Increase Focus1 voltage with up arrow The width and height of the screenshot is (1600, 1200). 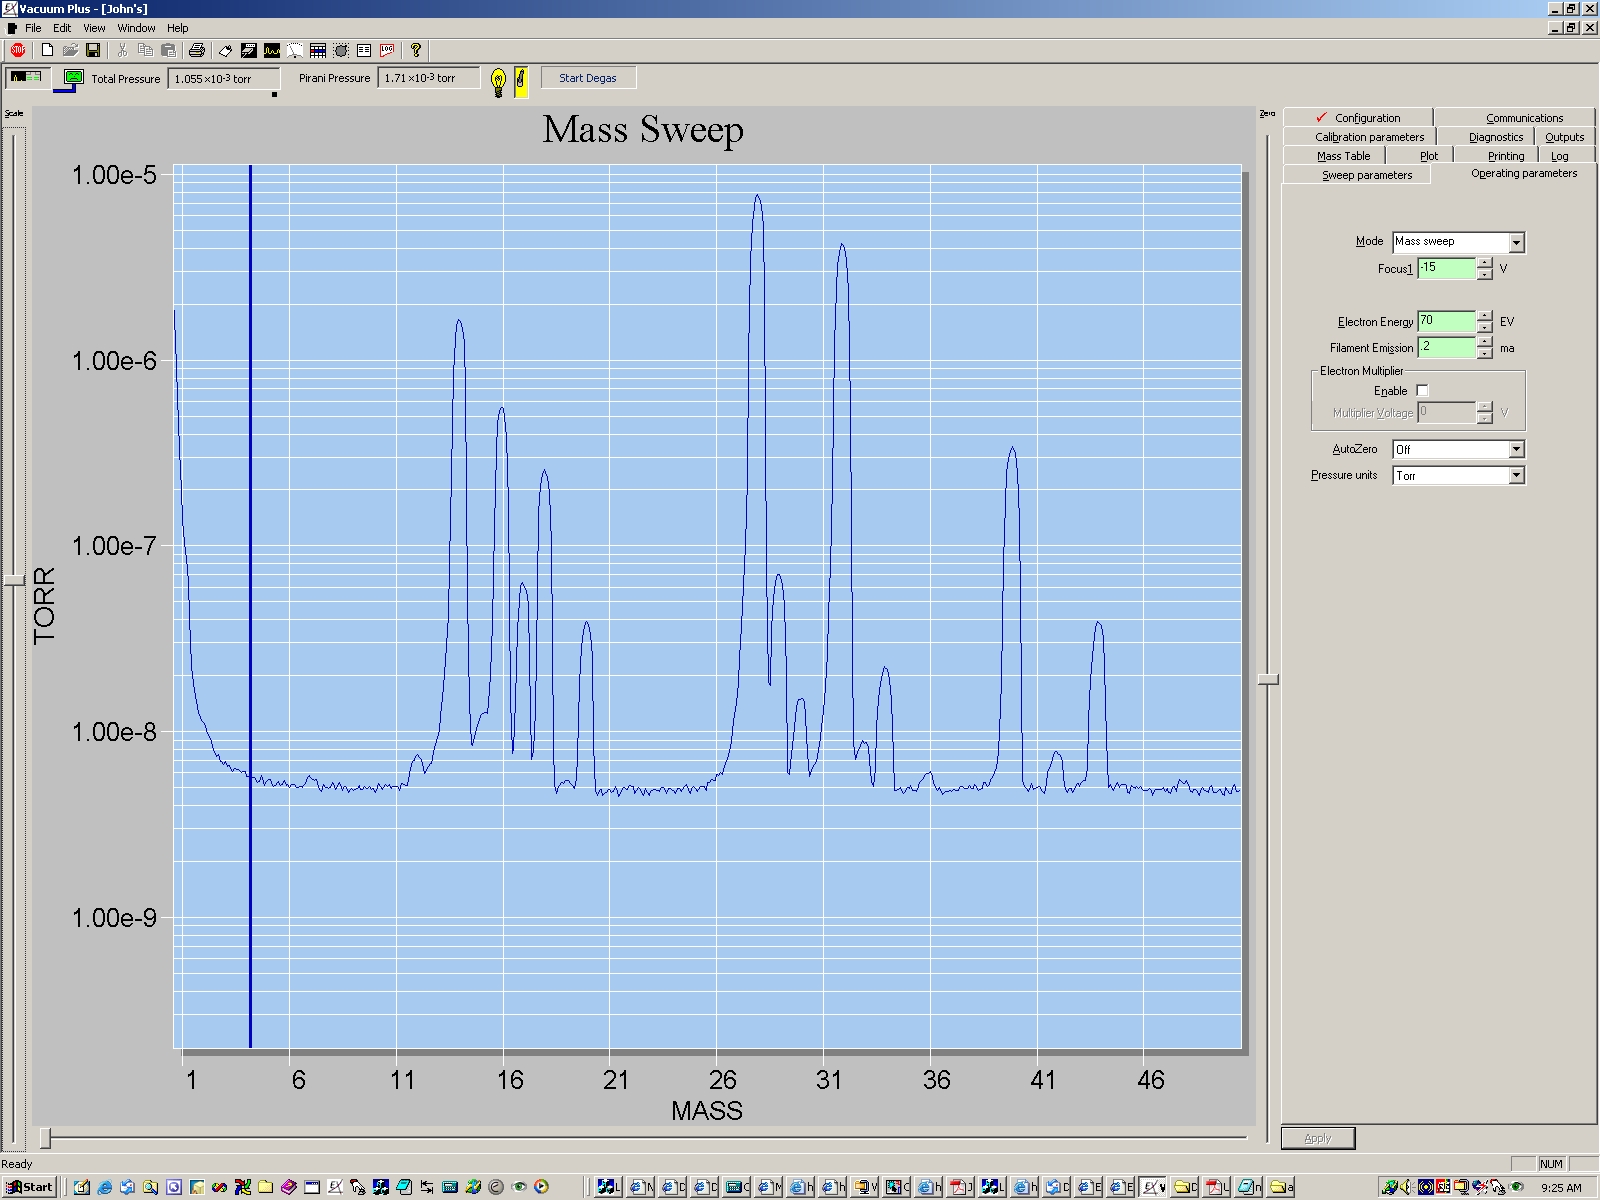pos(1484,263)
